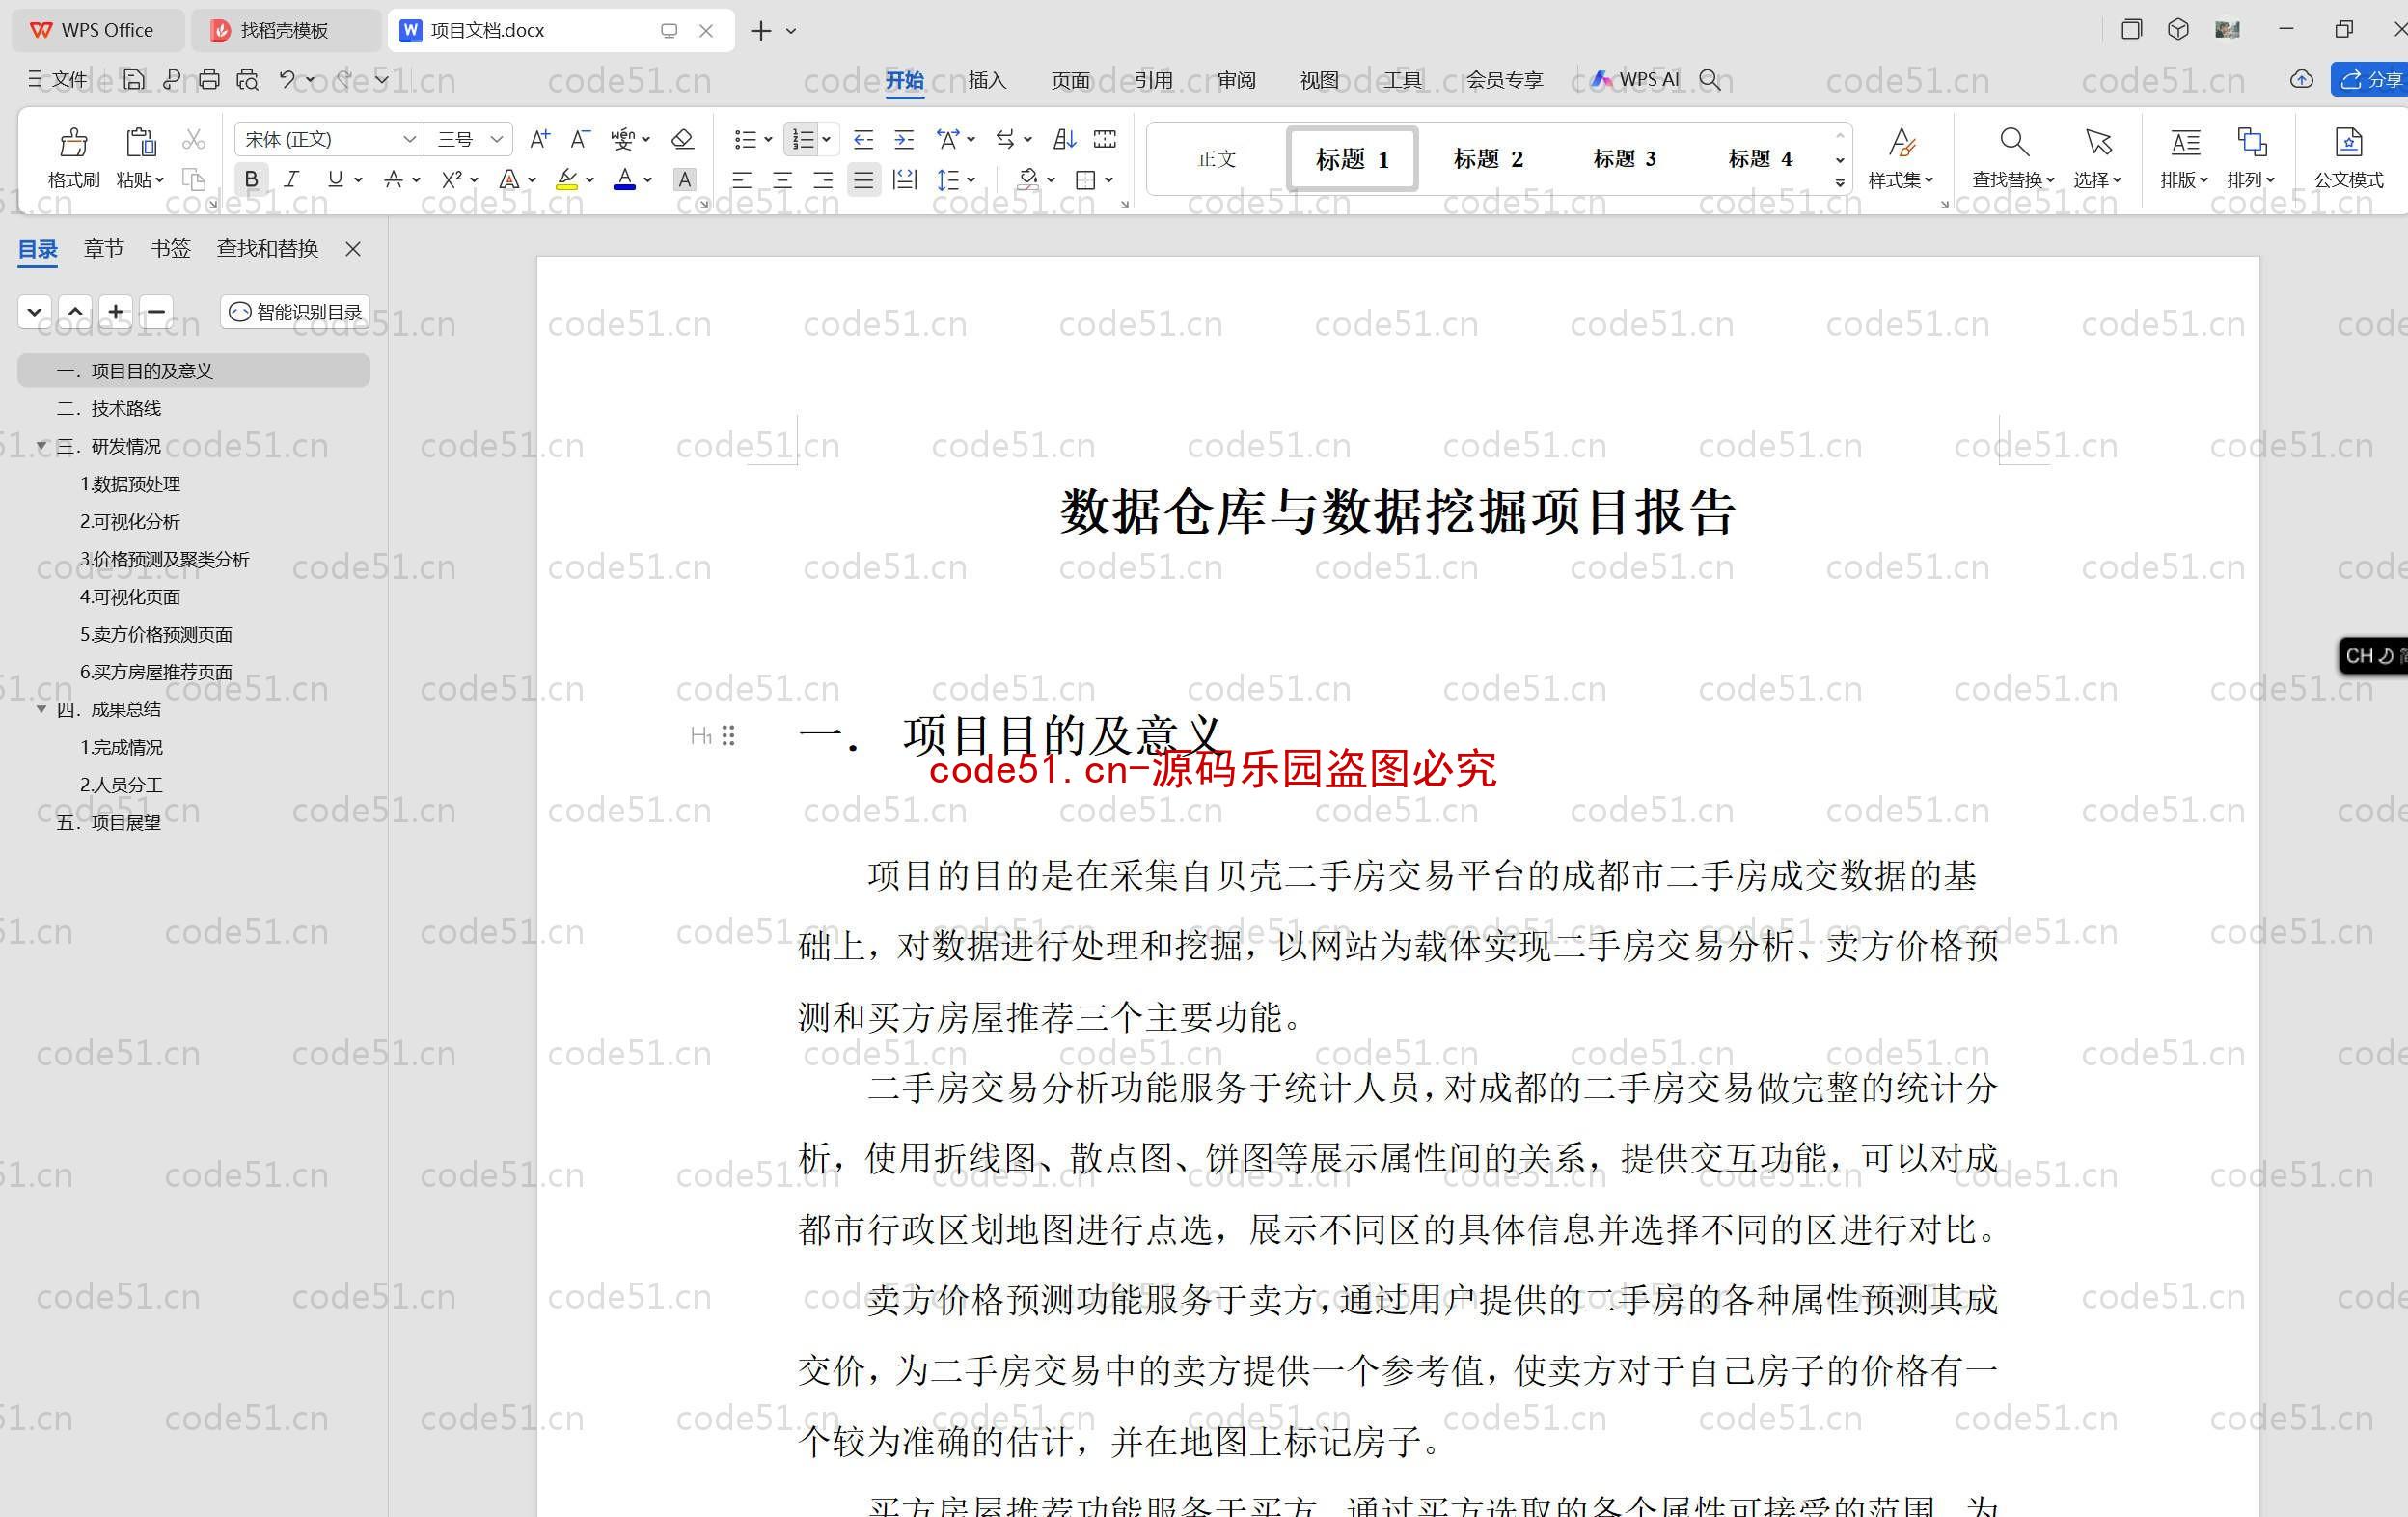Switch to the 页面 ribbon tab
Viewport: 2408px width, 1517px height.
pos(1070,80)
